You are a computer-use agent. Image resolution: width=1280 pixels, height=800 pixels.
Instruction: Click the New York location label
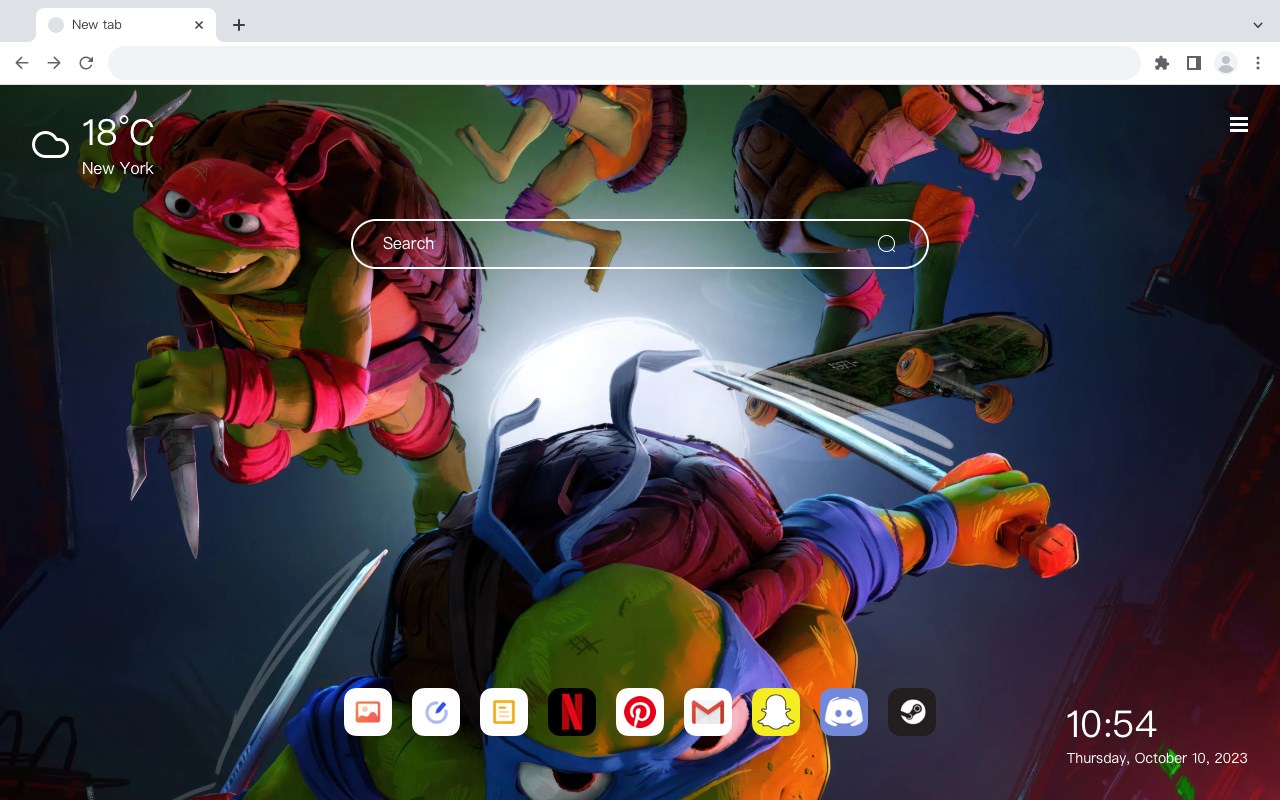click(x=118, y=168)
